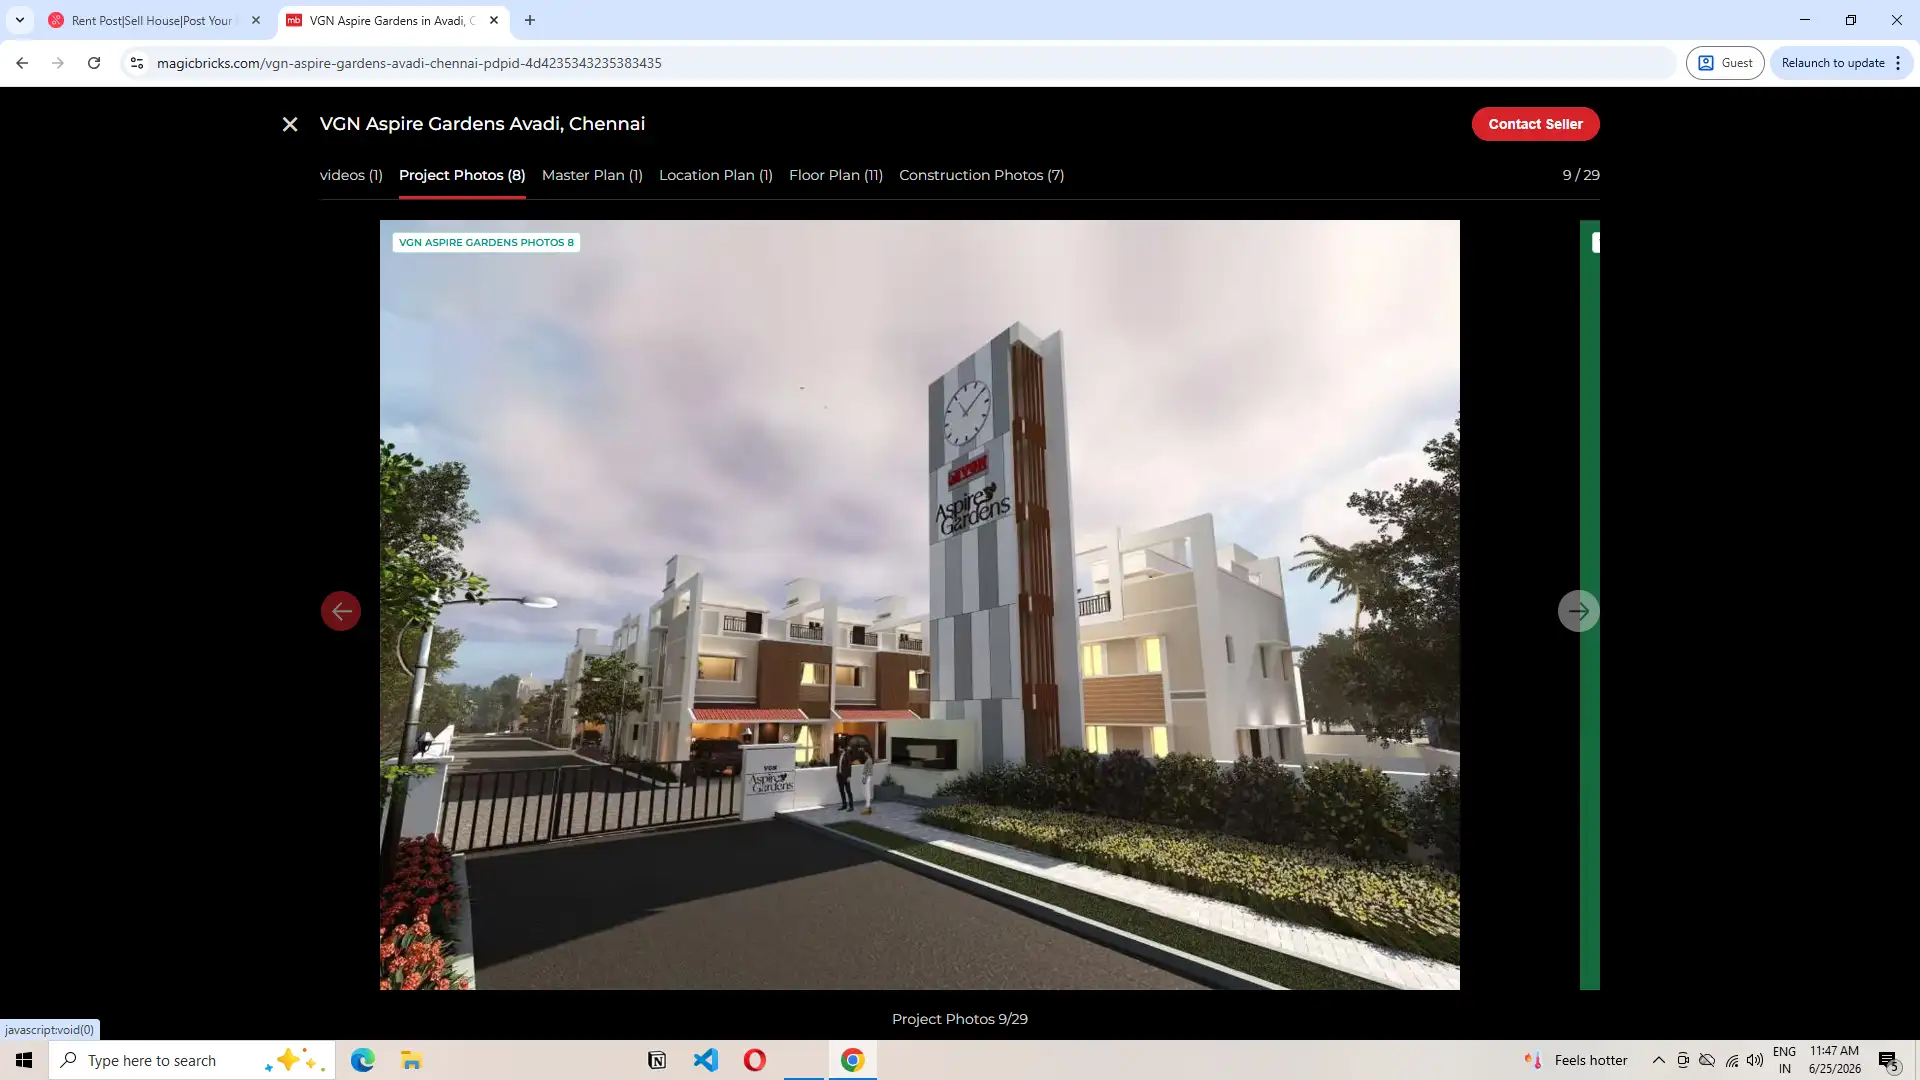Screen dimensions: 1920x1080
Task: Launch Microsoft Edge from the taskbar
Action: [x=362, y=1060]
